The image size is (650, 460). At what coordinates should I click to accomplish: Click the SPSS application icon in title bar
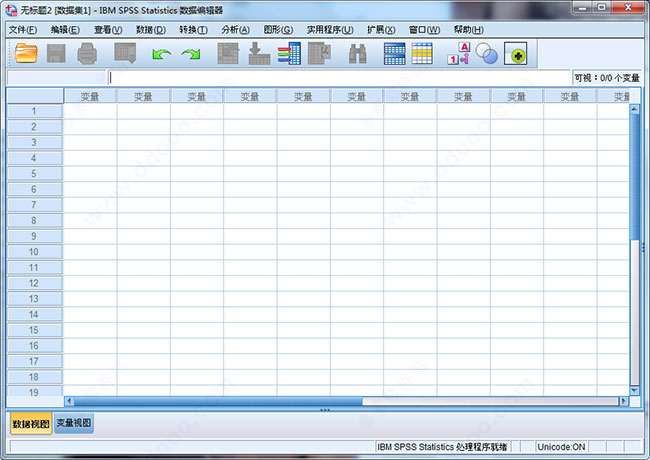click(x=11, y=10)
